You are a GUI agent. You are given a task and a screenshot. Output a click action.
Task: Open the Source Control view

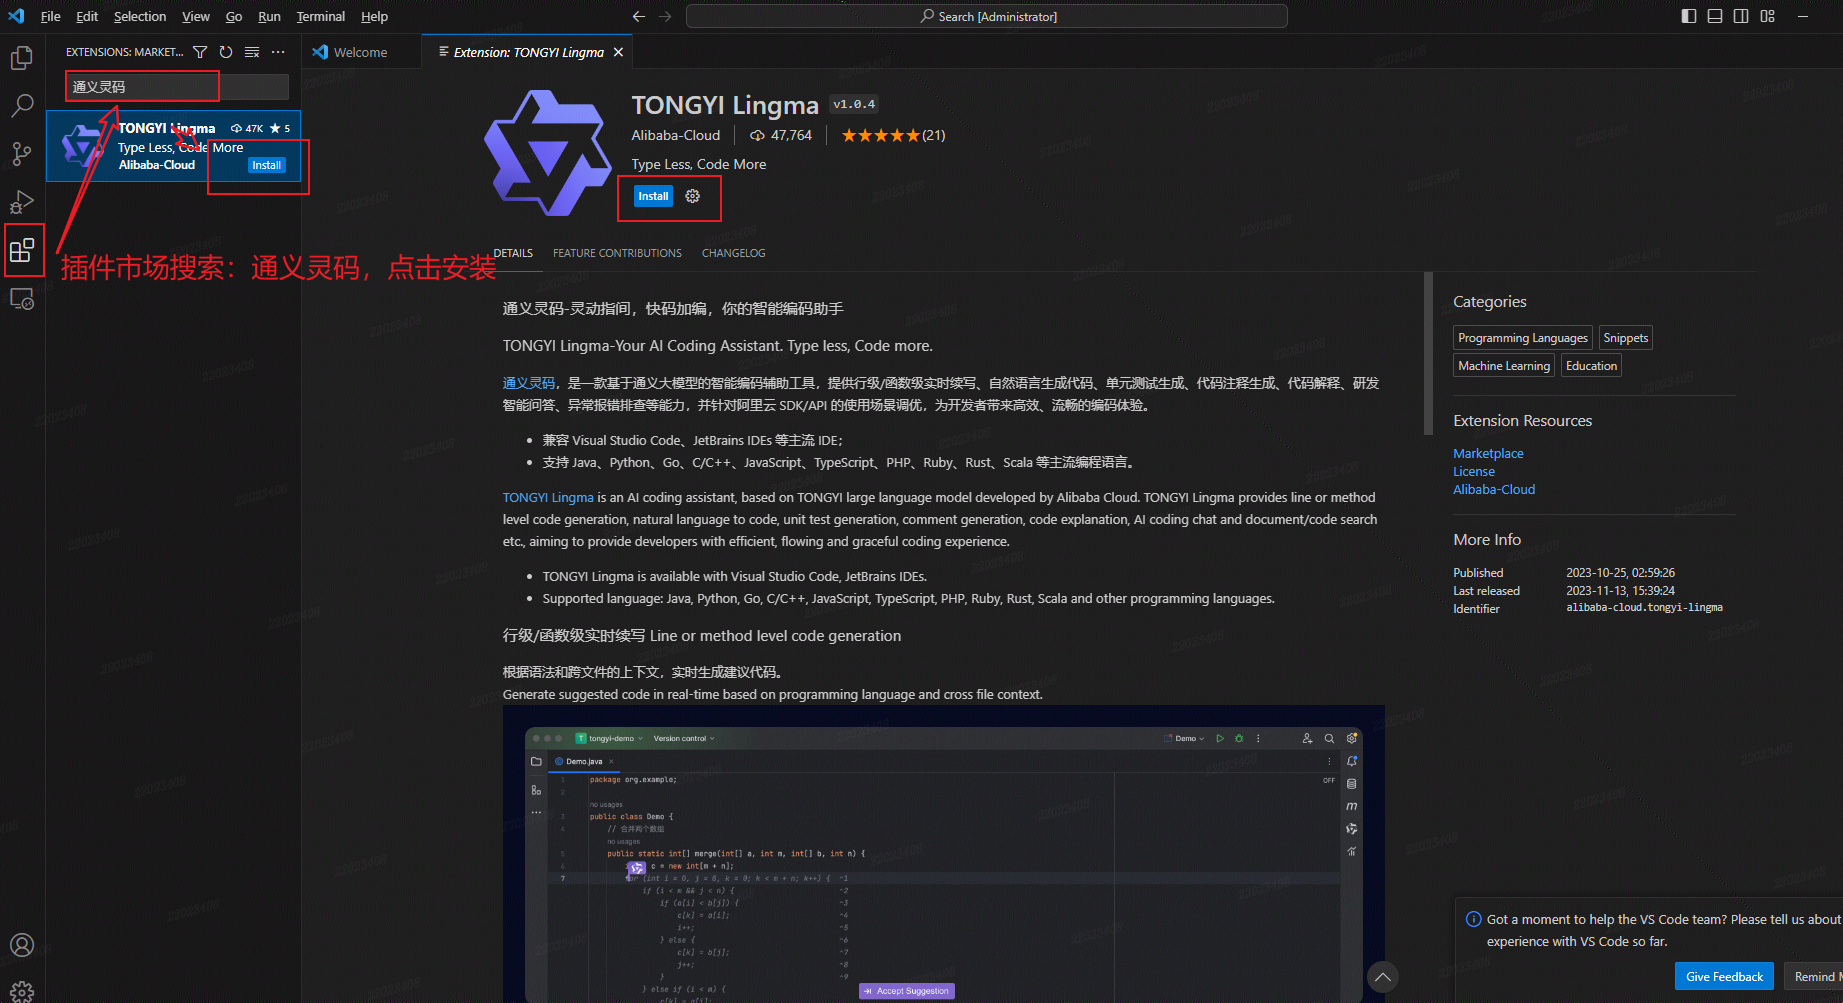[x=22, y=154]
